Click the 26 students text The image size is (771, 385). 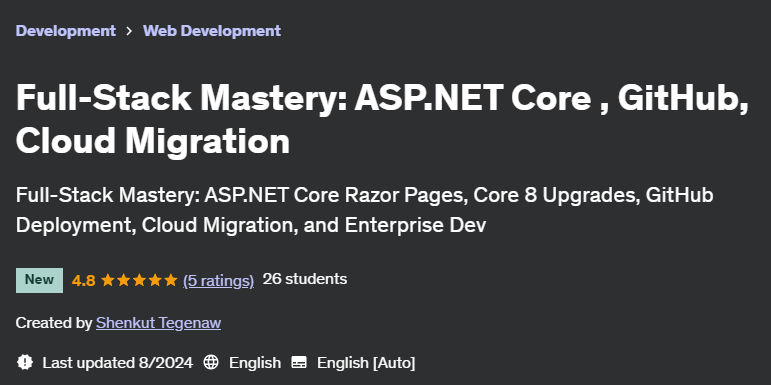pos(305,279)
